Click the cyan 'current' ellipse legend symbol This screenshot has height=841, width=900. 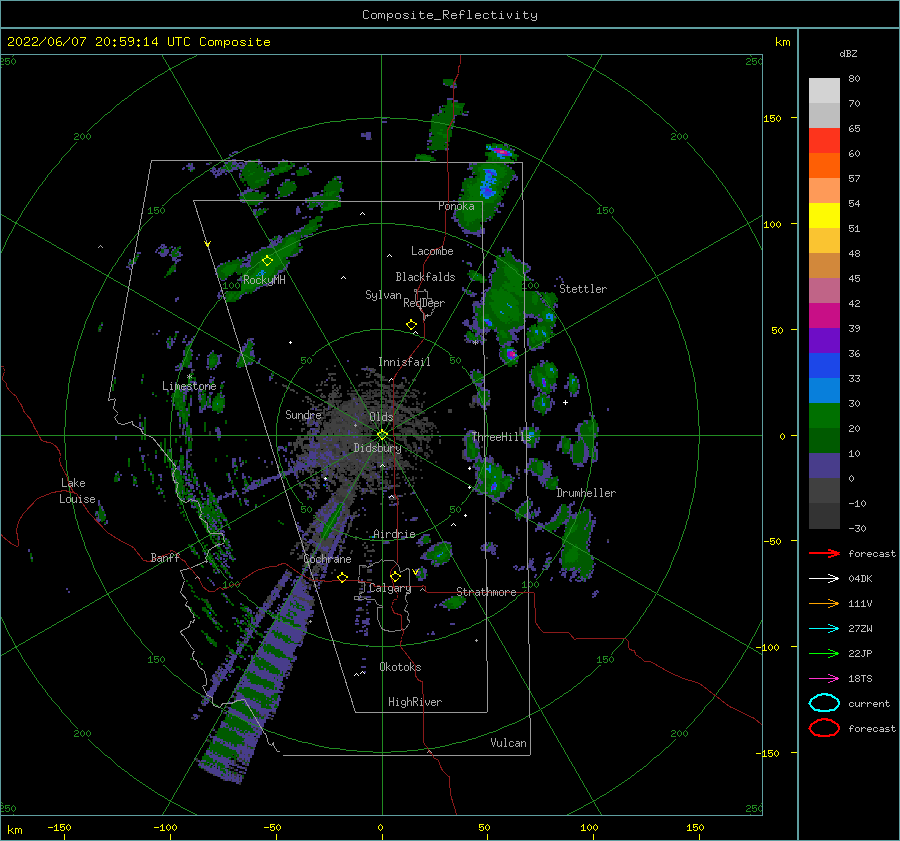pos(824,703)
